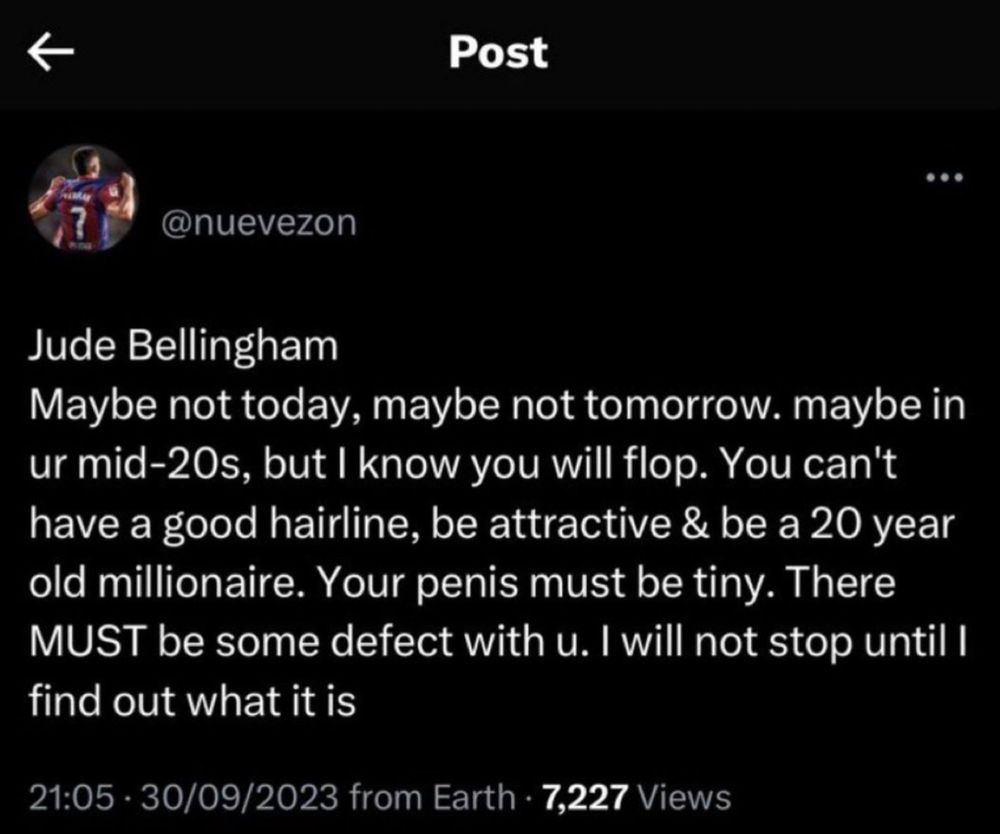
Task: Click the last line "find out what it is"
Action: pyautogui.click(x=192, y=701)
